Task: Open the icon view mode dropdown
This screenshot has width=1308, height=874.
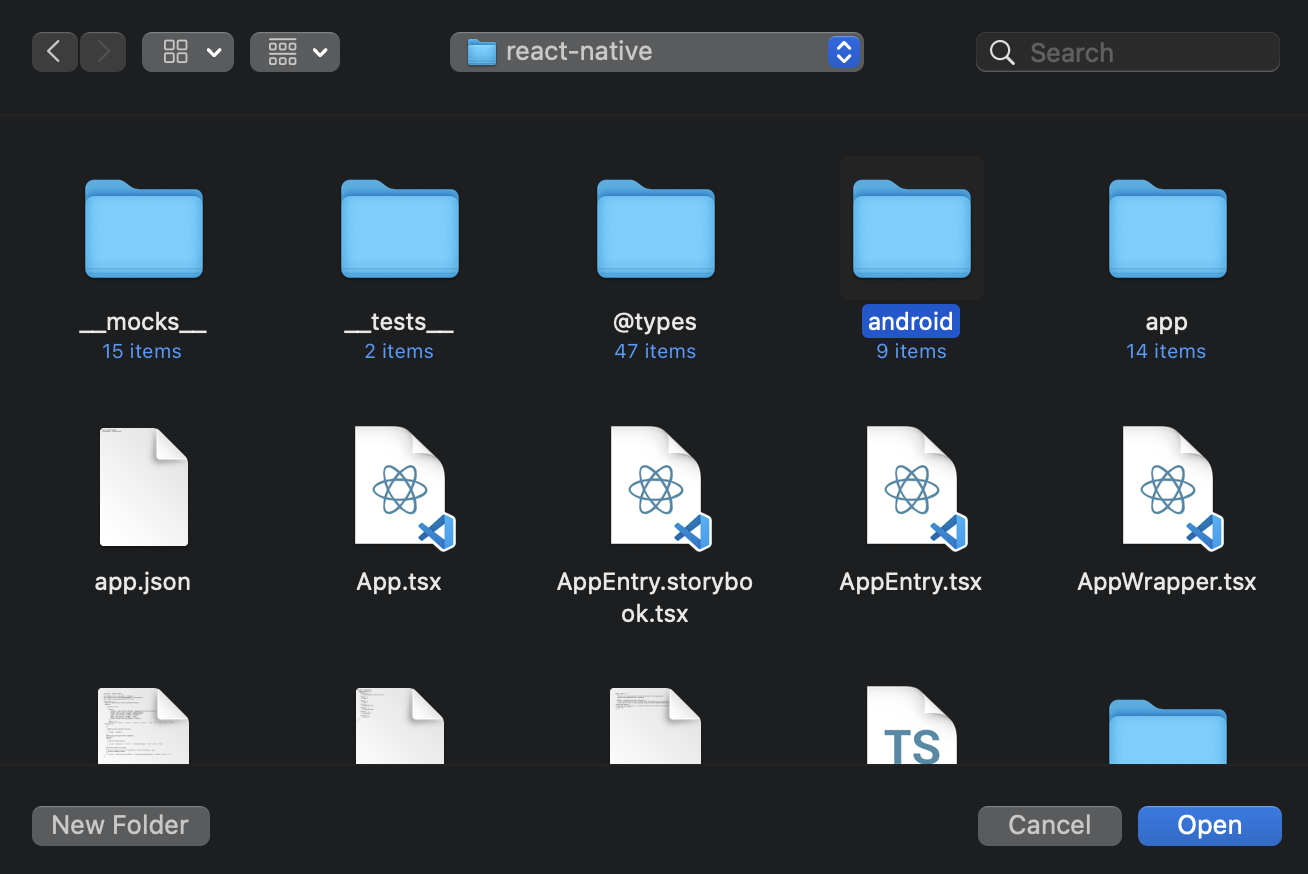Action: [188, 52]
